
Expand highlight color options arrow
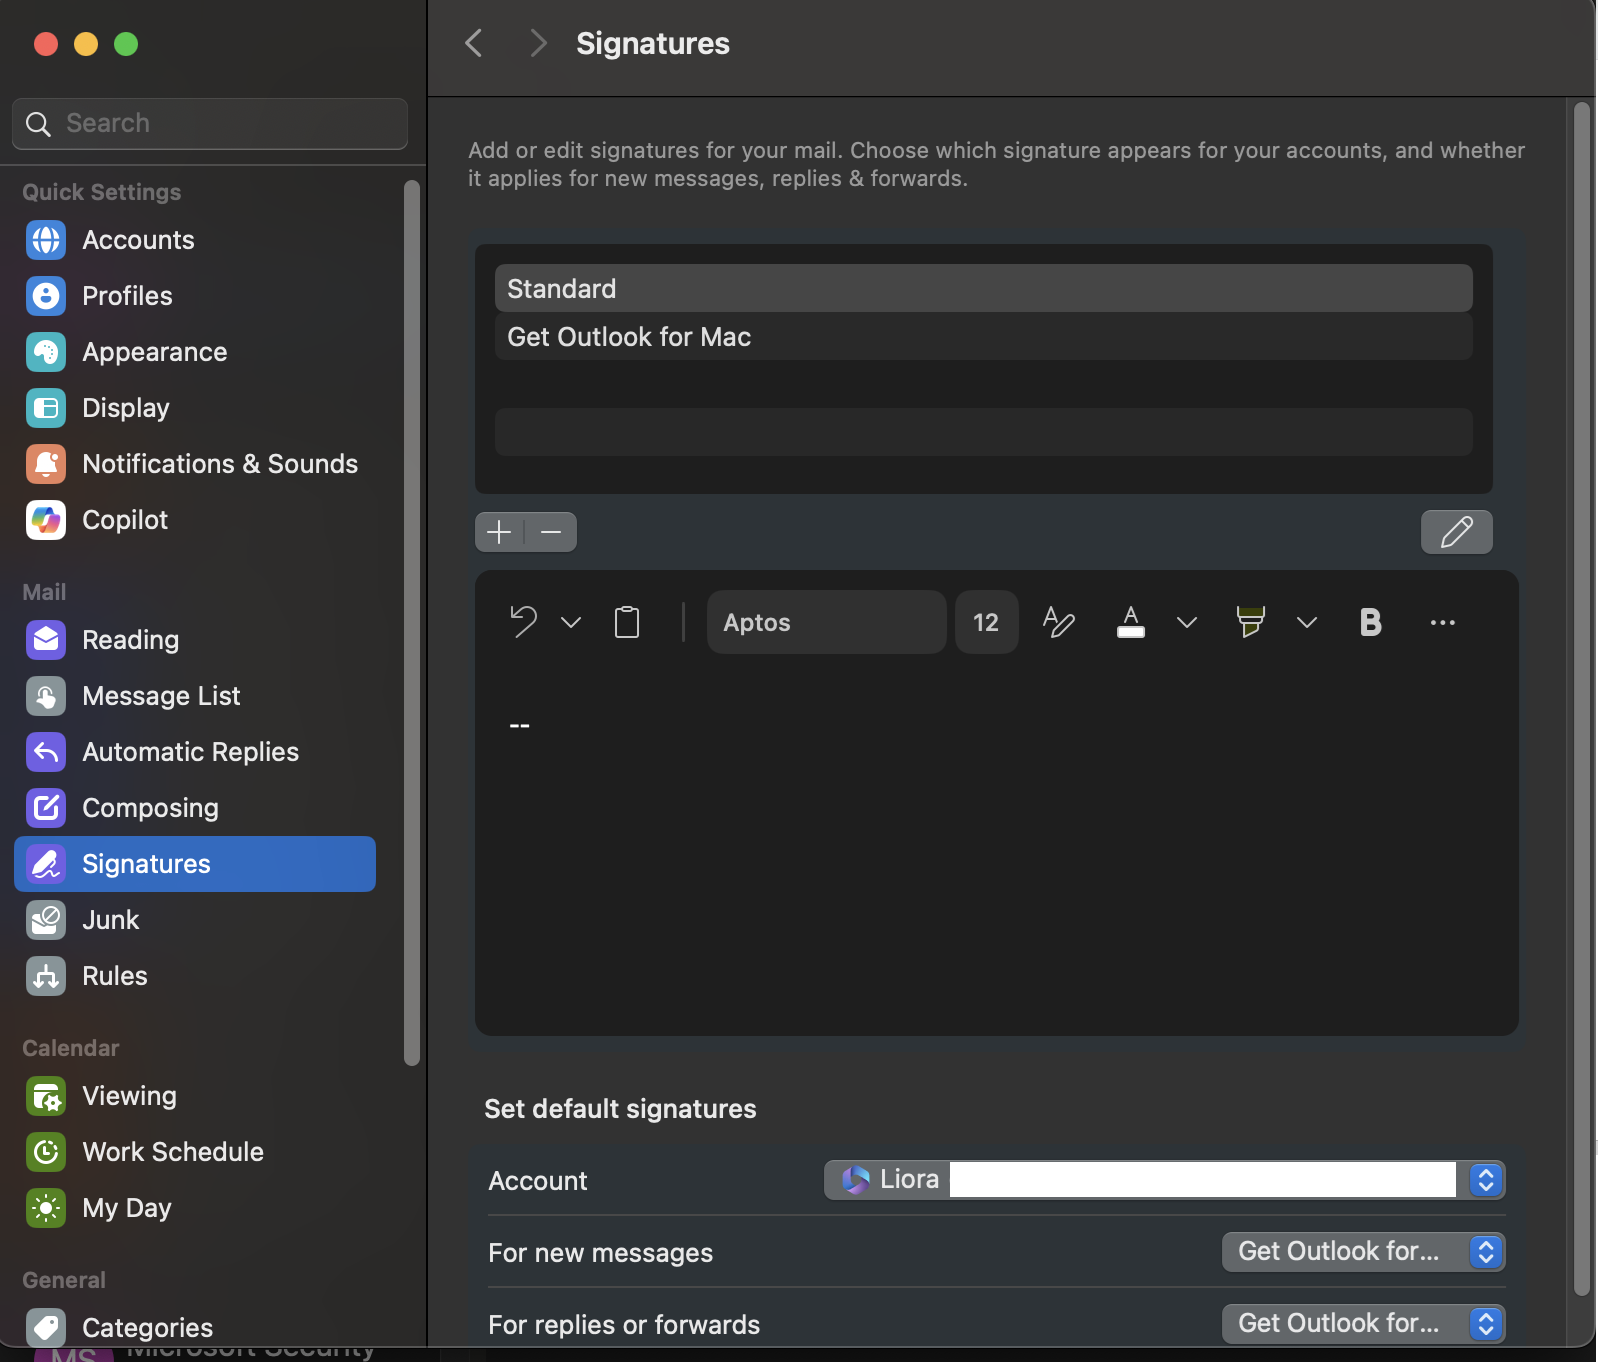pyautogui.click(x=1307, y=623)
